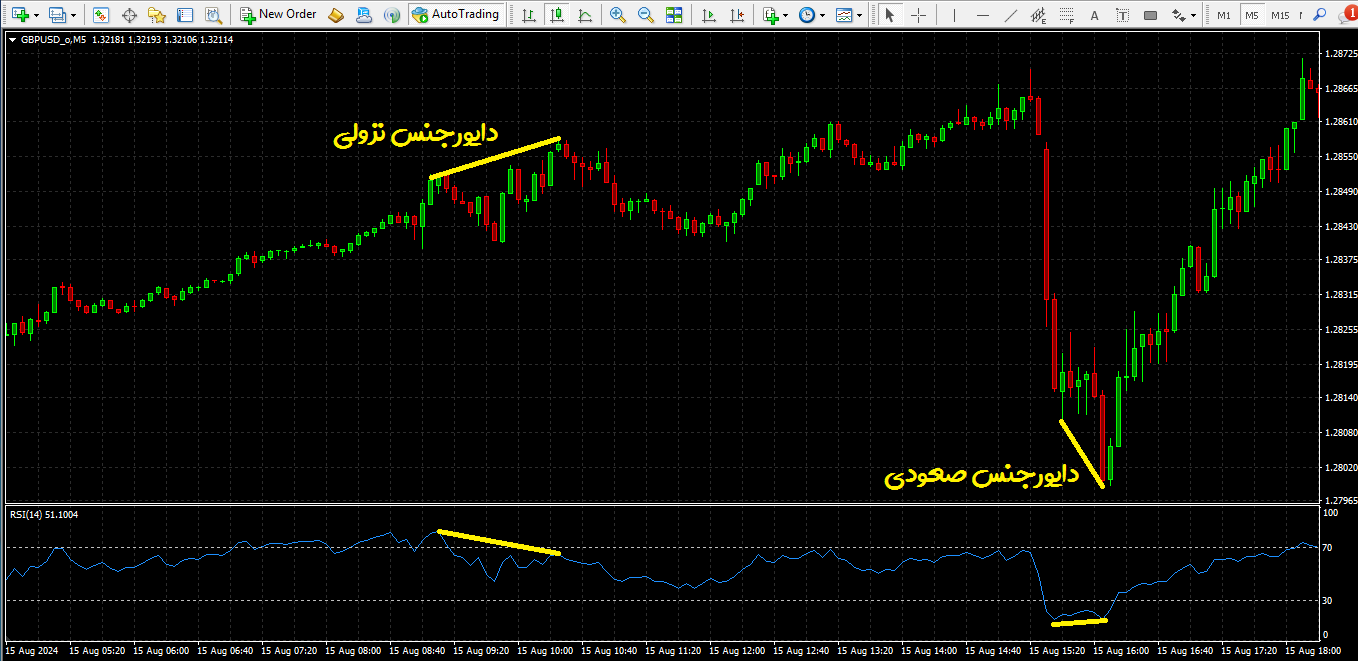This screenshot has width=1358, height=661.
Task: Expand the Periods dropdown arrow
Action: (823, 16)
